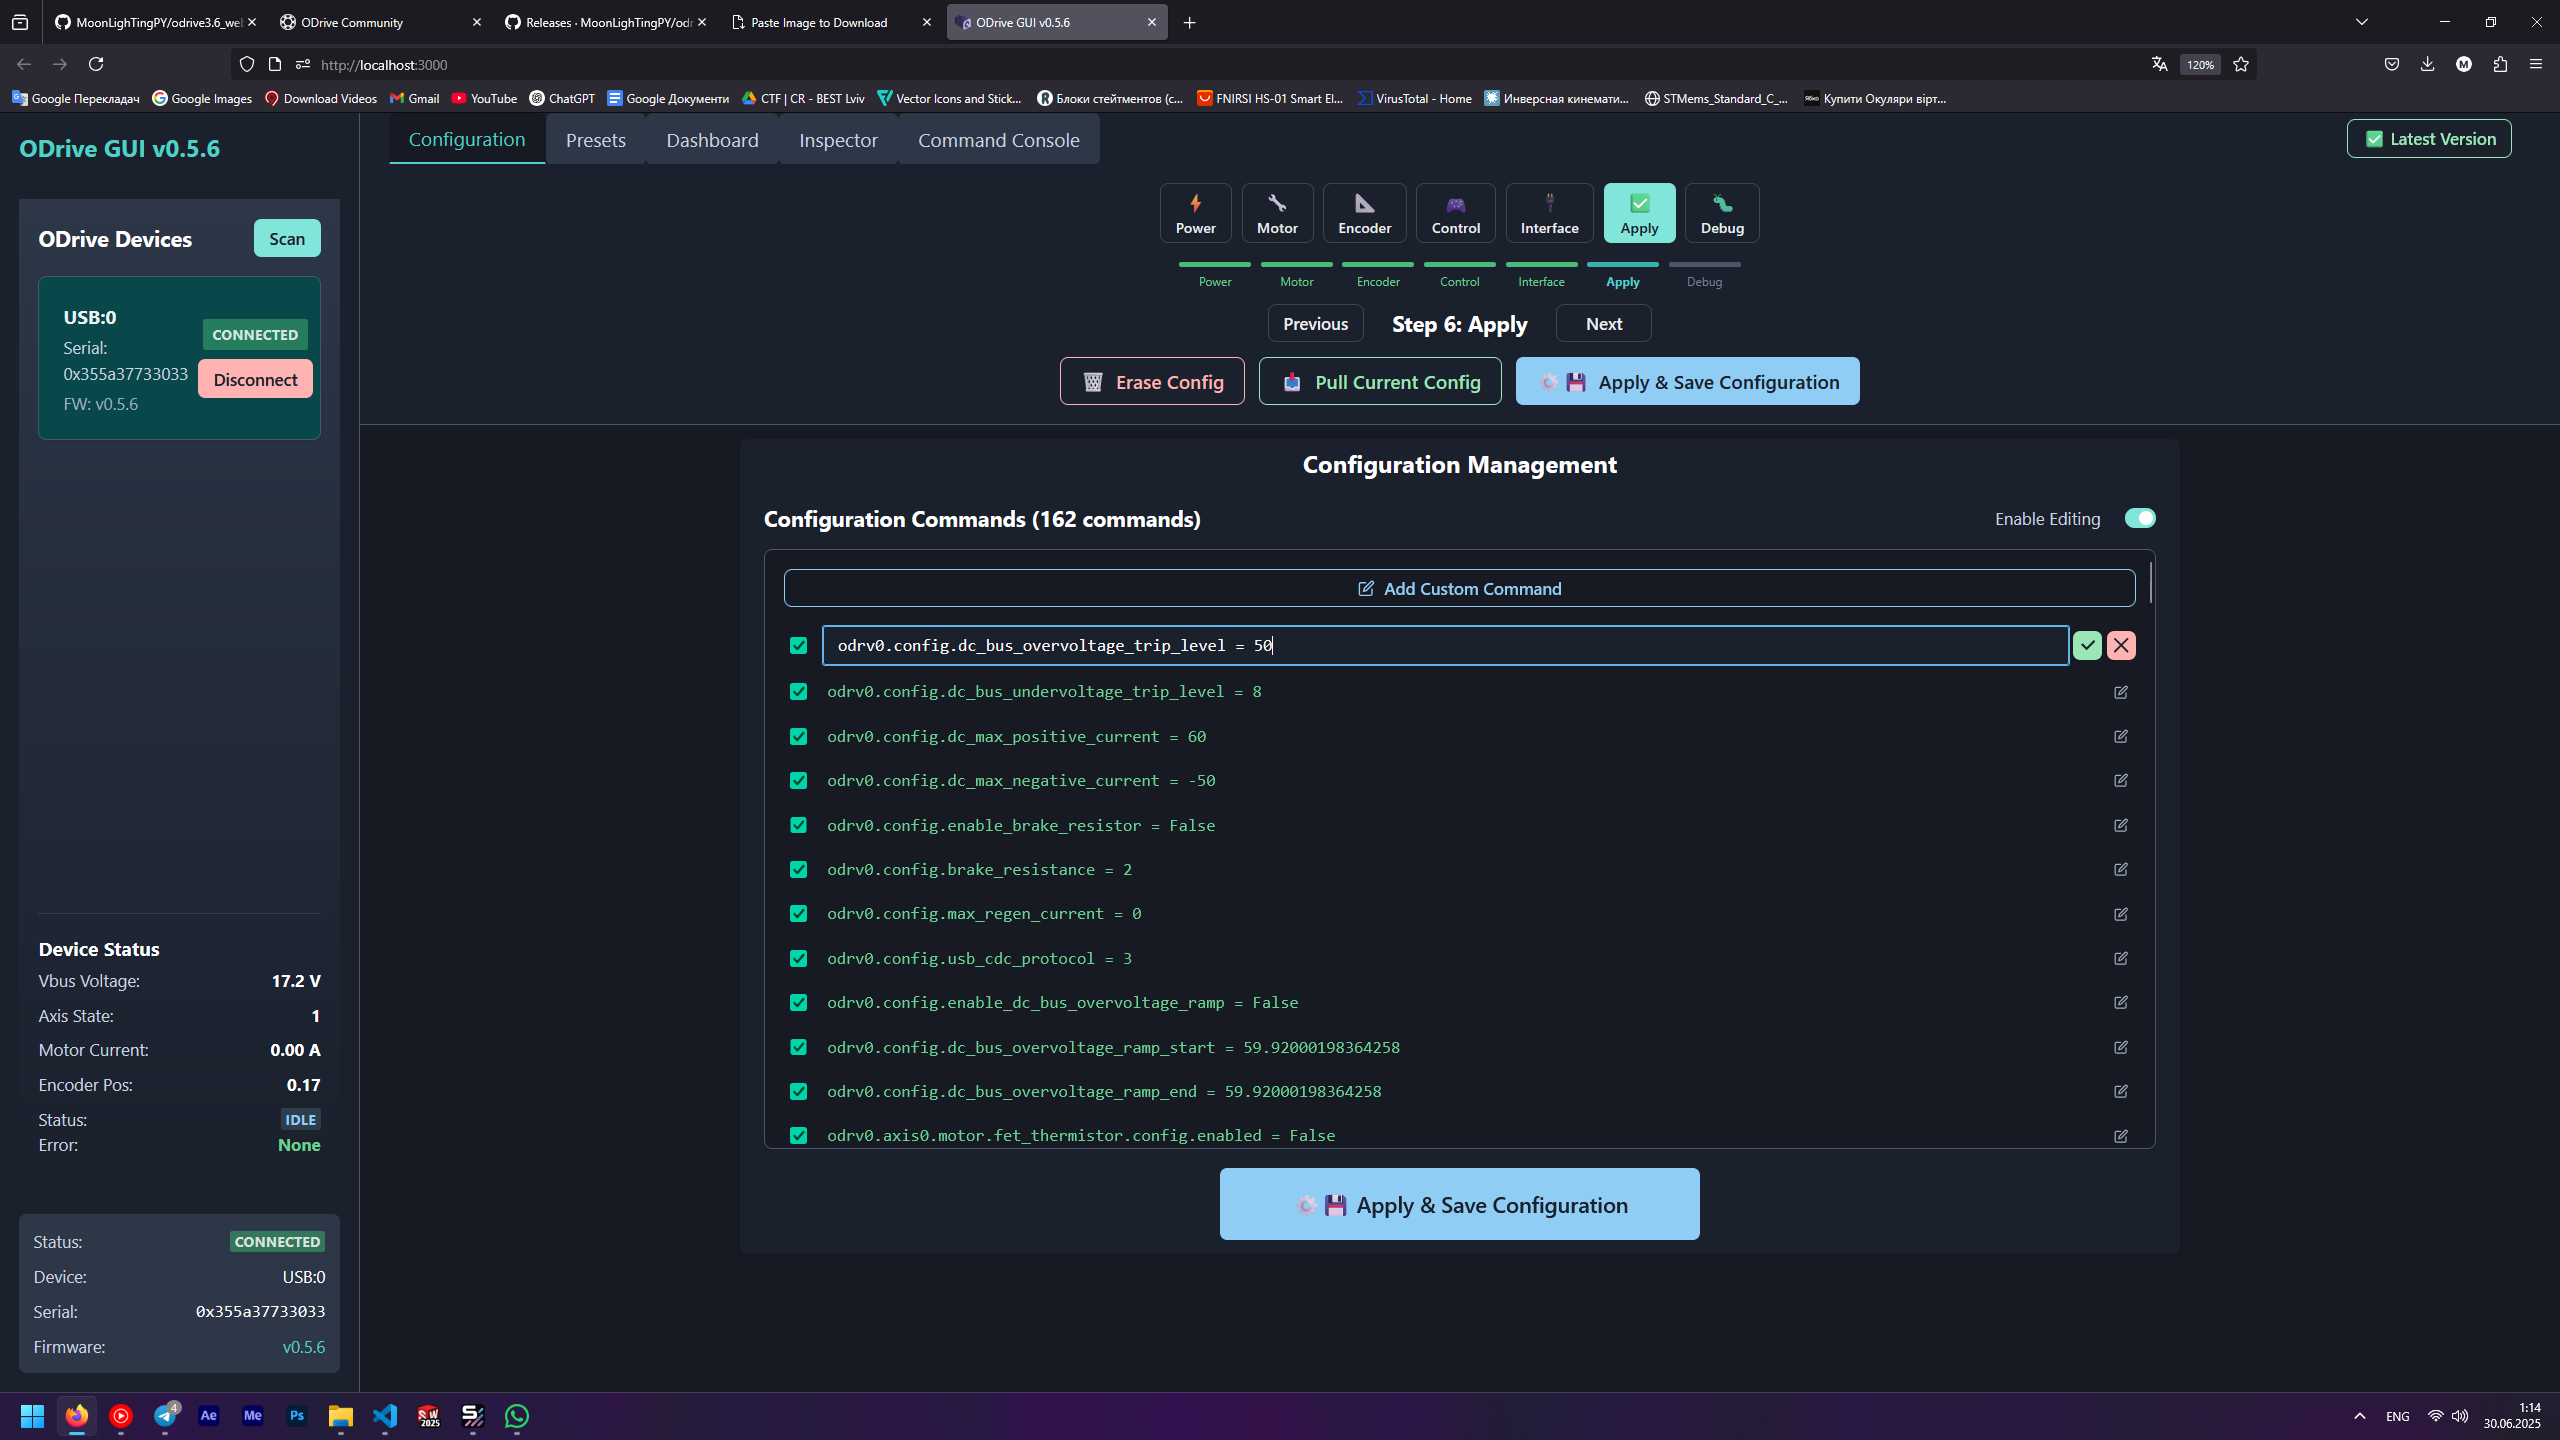
Task: Reload the page in Firefox
Action: [96, 64]
